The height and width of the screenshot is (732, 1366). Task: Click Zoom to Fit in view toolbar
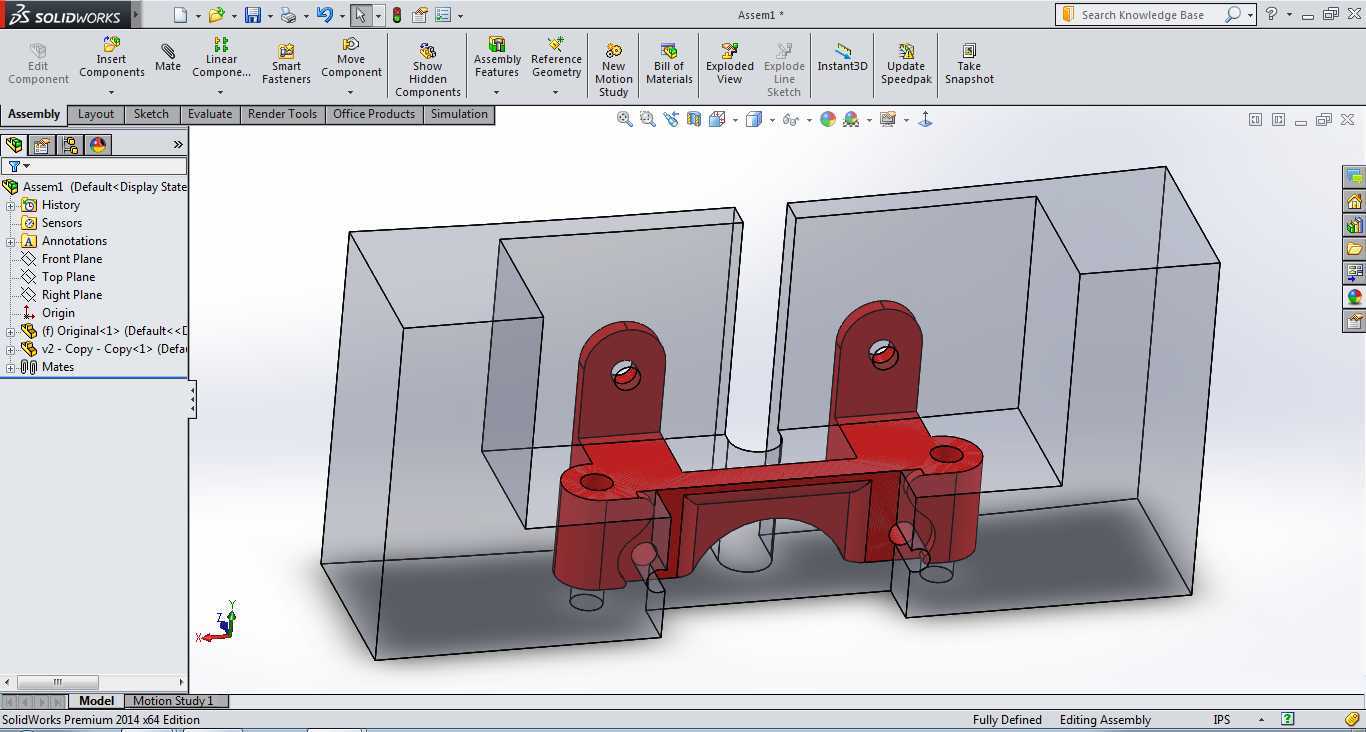tap(625, 119)
